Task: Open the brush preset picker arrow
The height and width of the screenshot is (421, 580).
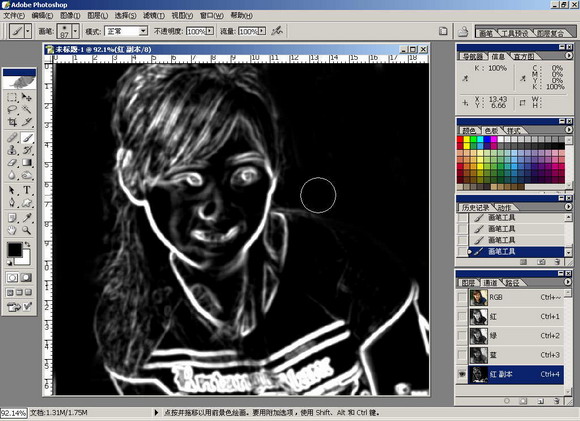Action: (x=75, y=31)
